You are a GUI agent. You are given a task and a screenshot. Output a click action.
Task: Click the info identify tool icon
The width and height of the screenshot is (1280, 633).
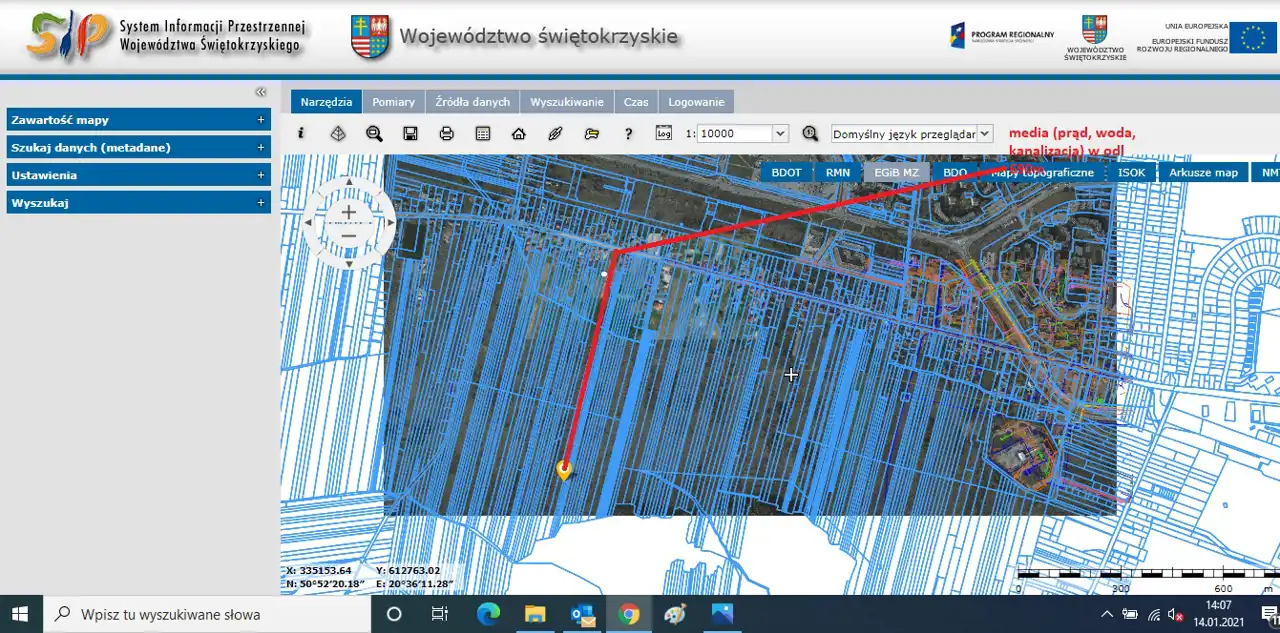click(x=301, y=133)
